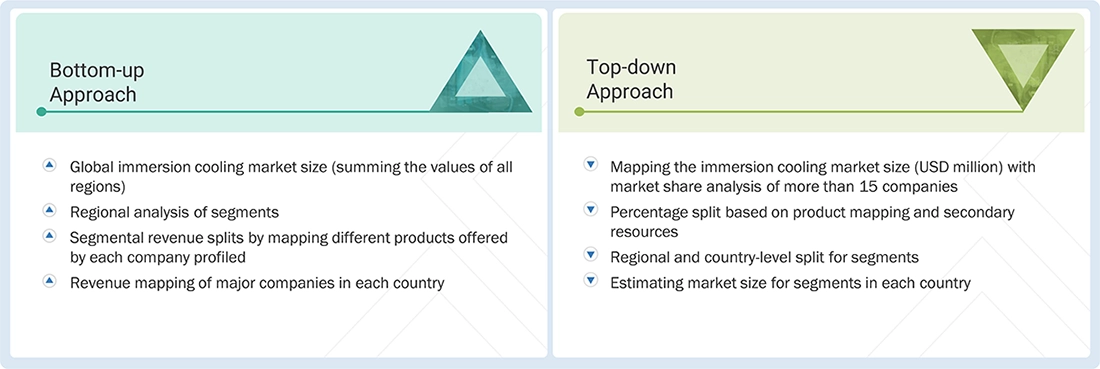Image resolution: width=1100 pixels, height=369 pixels.
Task: Click the down-arrow bullet beside Regional and country-level split
Action: pyautogui.click(x=590, y=254)
